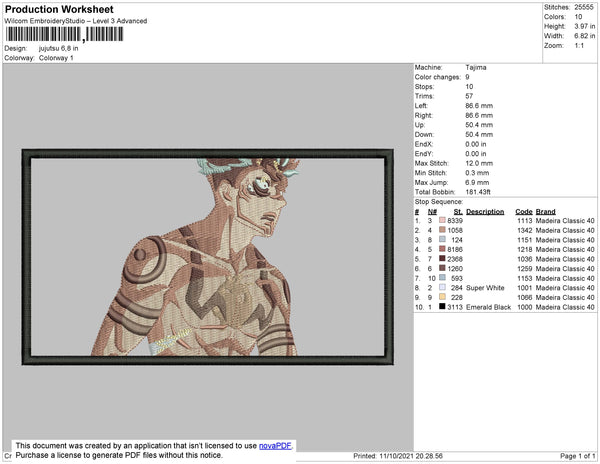
Task: Click the Width value '6.82 in'
Action: 585,36
